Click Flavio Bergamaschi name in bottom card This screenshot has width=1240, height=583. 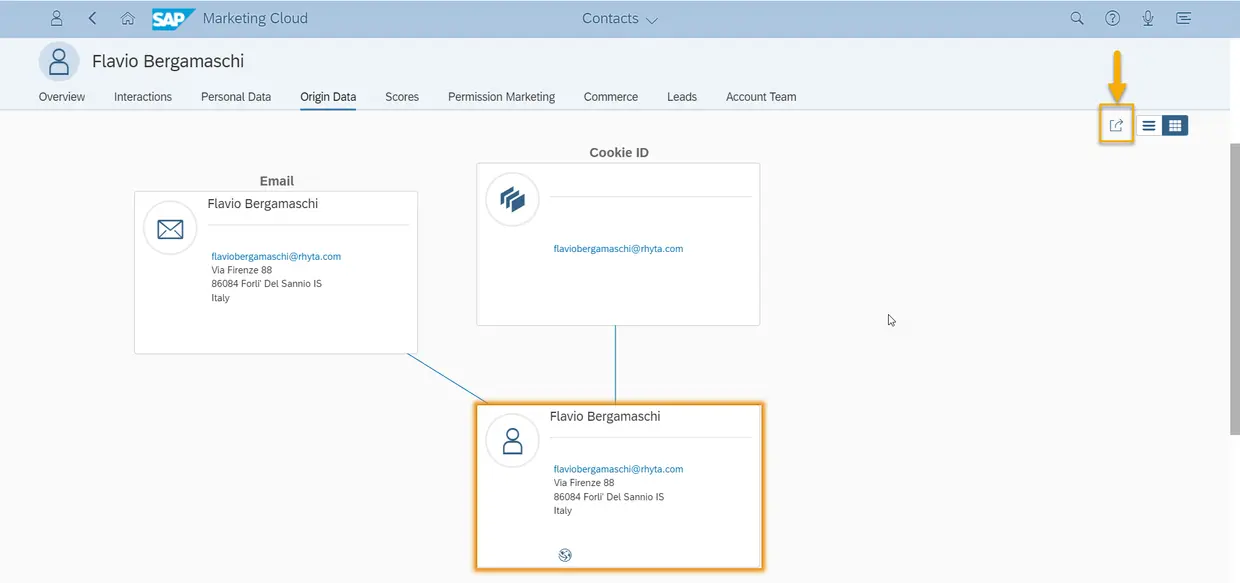605,416
